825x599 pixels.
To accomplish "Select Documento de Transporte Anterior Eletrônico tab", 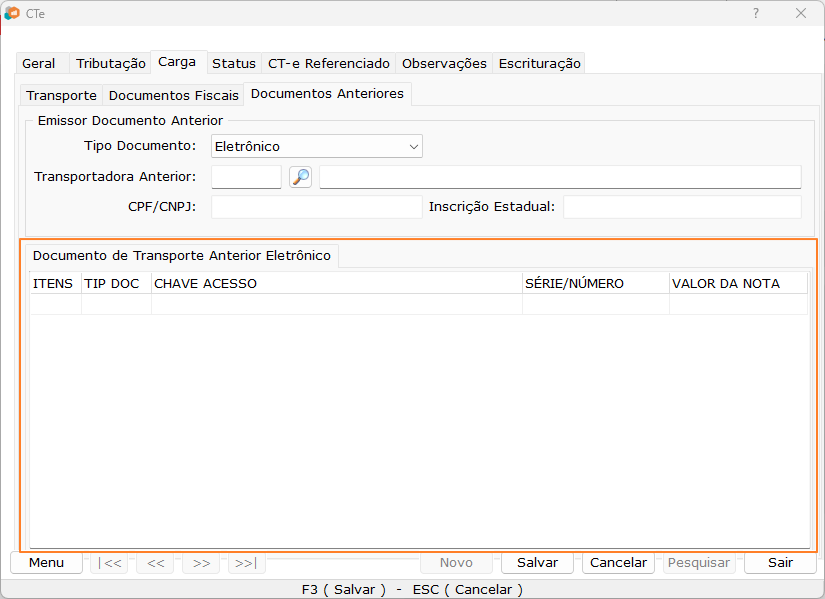I will (182, 256).
